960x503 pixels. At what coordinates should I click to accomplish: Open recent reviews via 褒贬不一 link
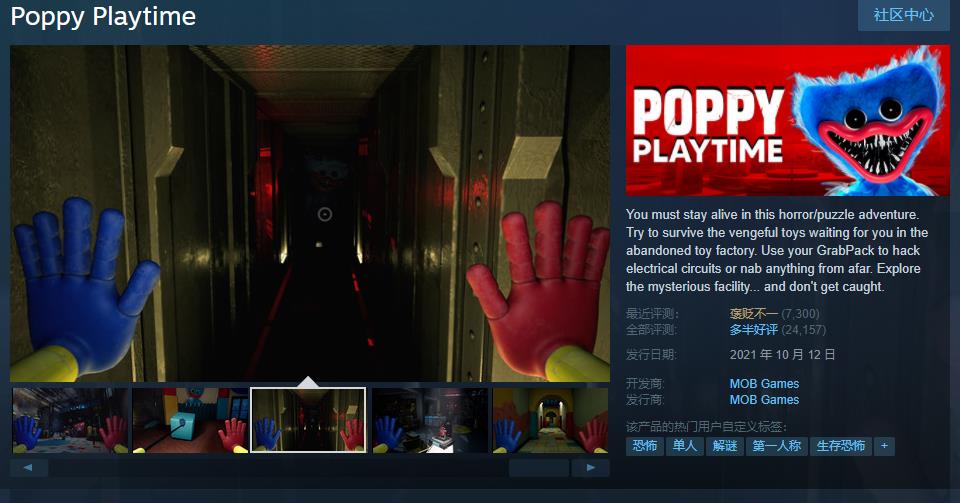(754, 314)
